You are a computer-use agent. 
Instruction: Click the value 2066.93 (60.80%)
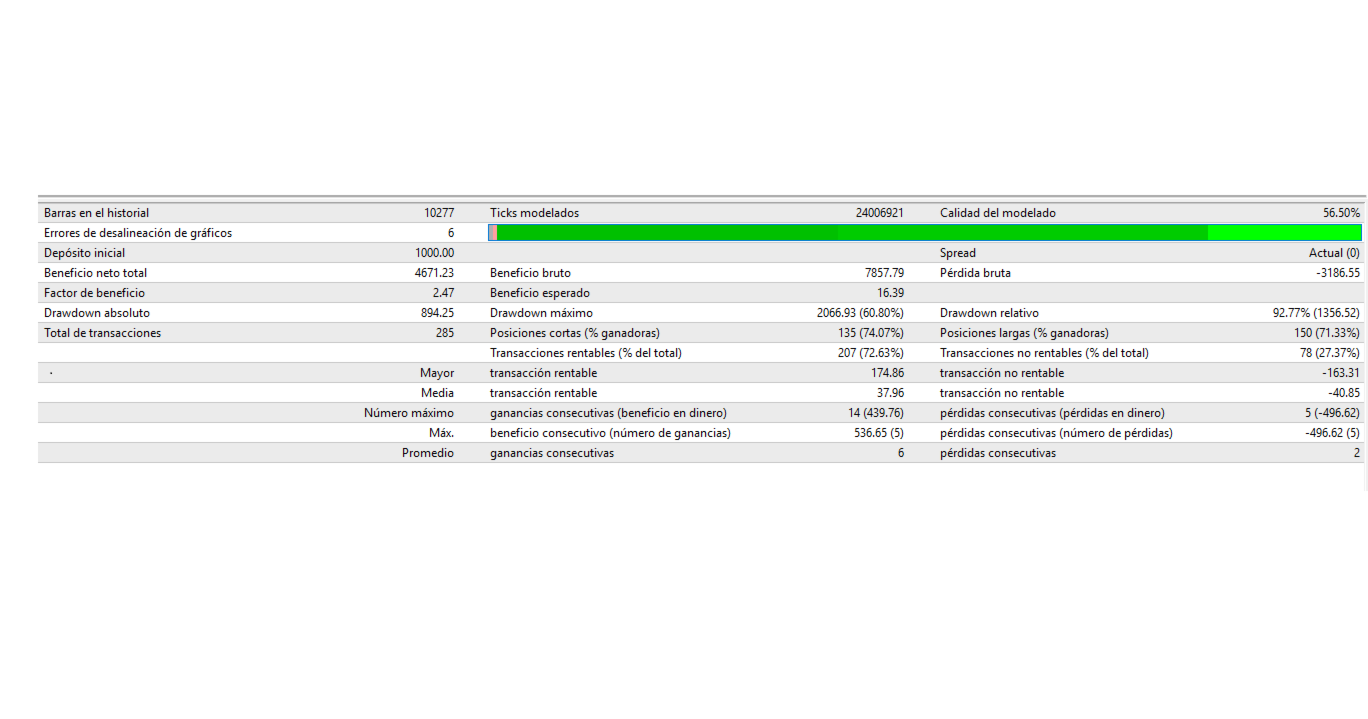point(860,313)
